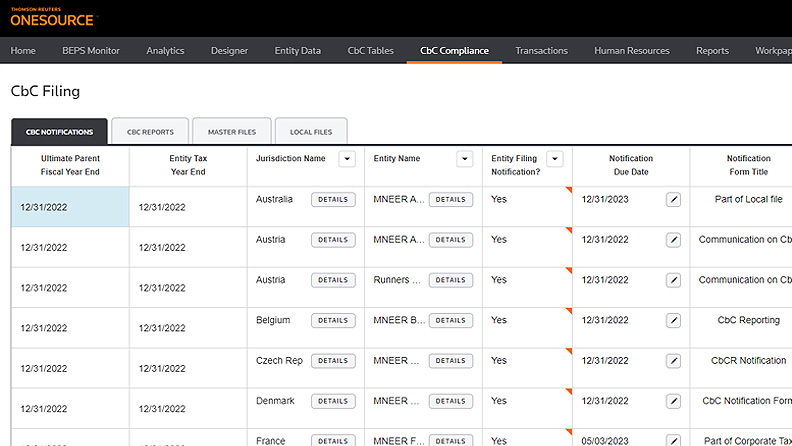The height and width of the screenshot is (446, 792).
Task: Edit due date for Belgium row
Action: pyautogui.click(x=673, y=321)
